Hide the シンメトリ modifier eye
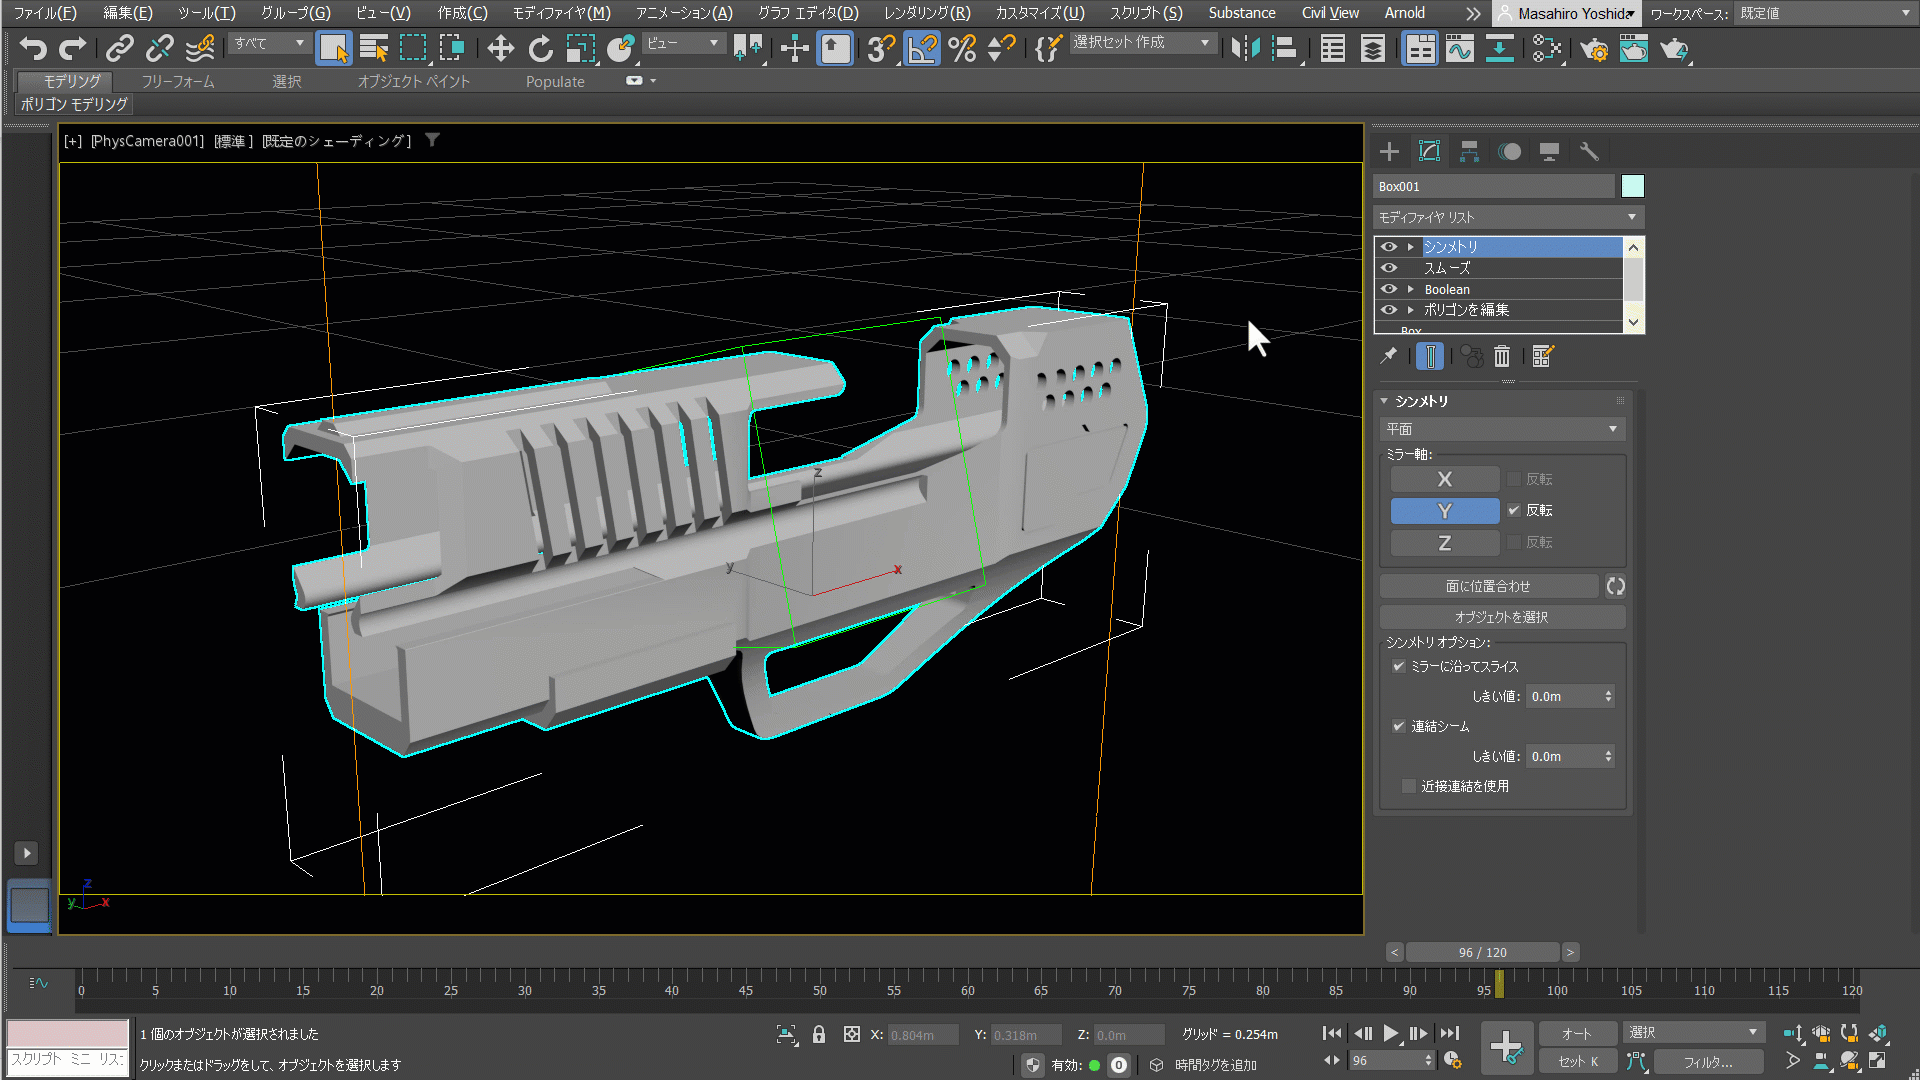Screen dimensions: 1920x1080 pos(1389,247)
